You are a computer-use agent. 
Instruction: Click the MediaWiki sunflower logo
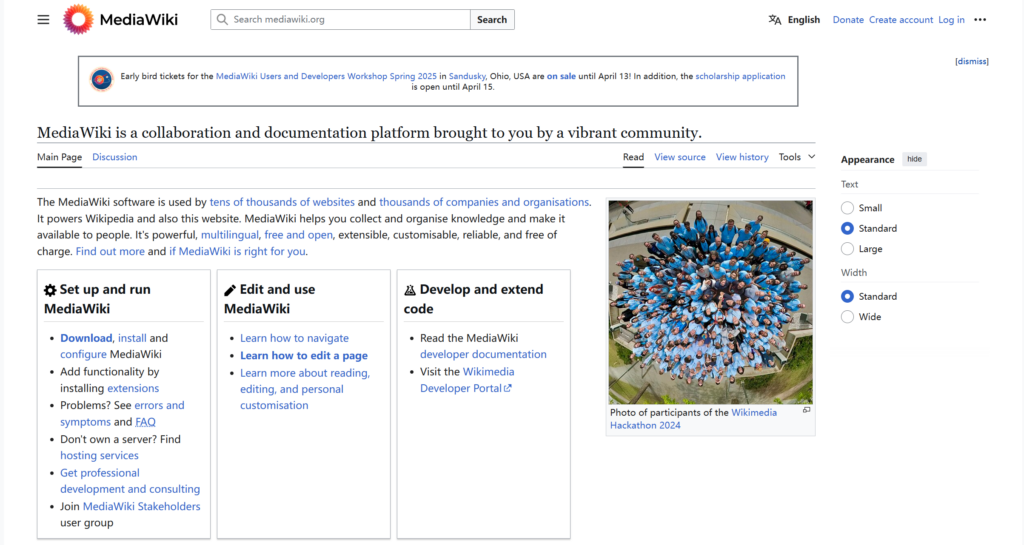point(79,19)
